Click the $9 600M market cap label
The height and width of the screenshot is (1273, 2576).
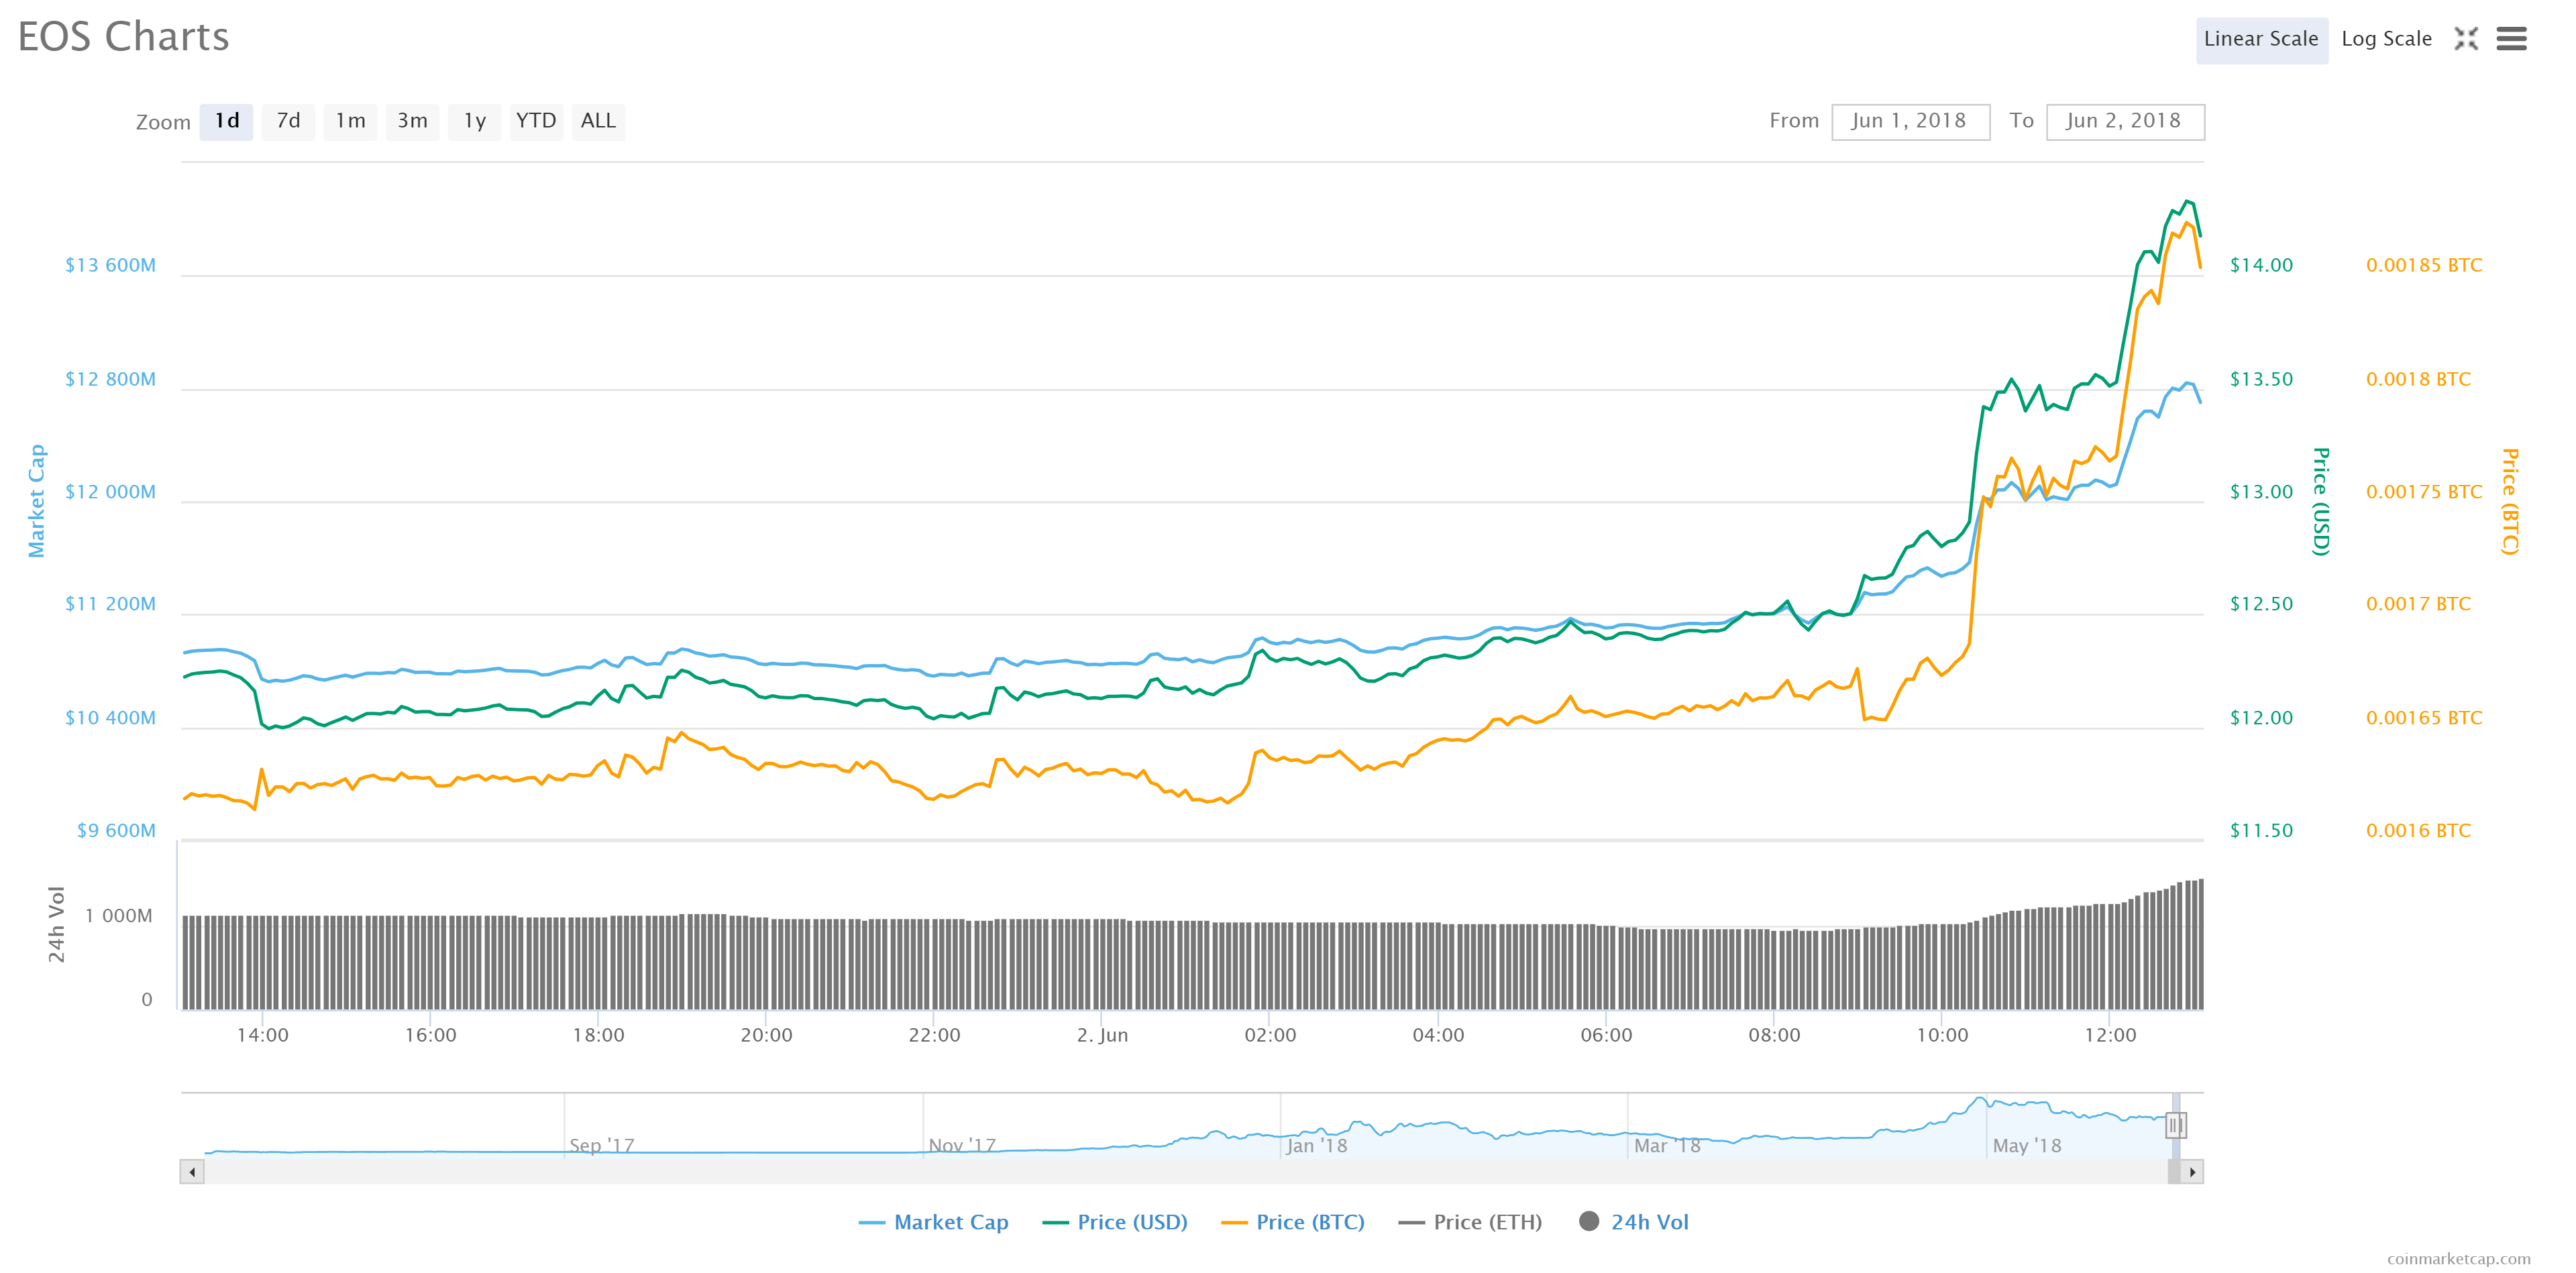click(x=116, y=831)
